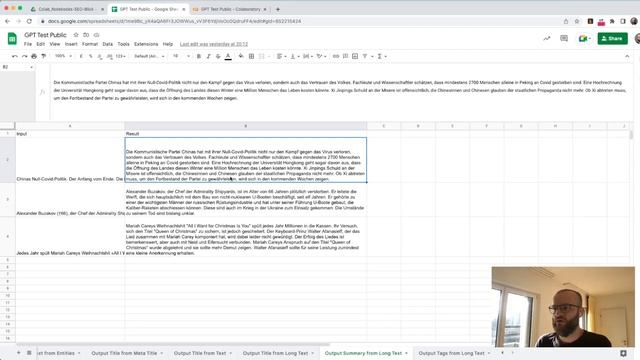Click the formula bar text
Image resolution: width=640 pixels, height=360 pixels.
tap(339, 90)
